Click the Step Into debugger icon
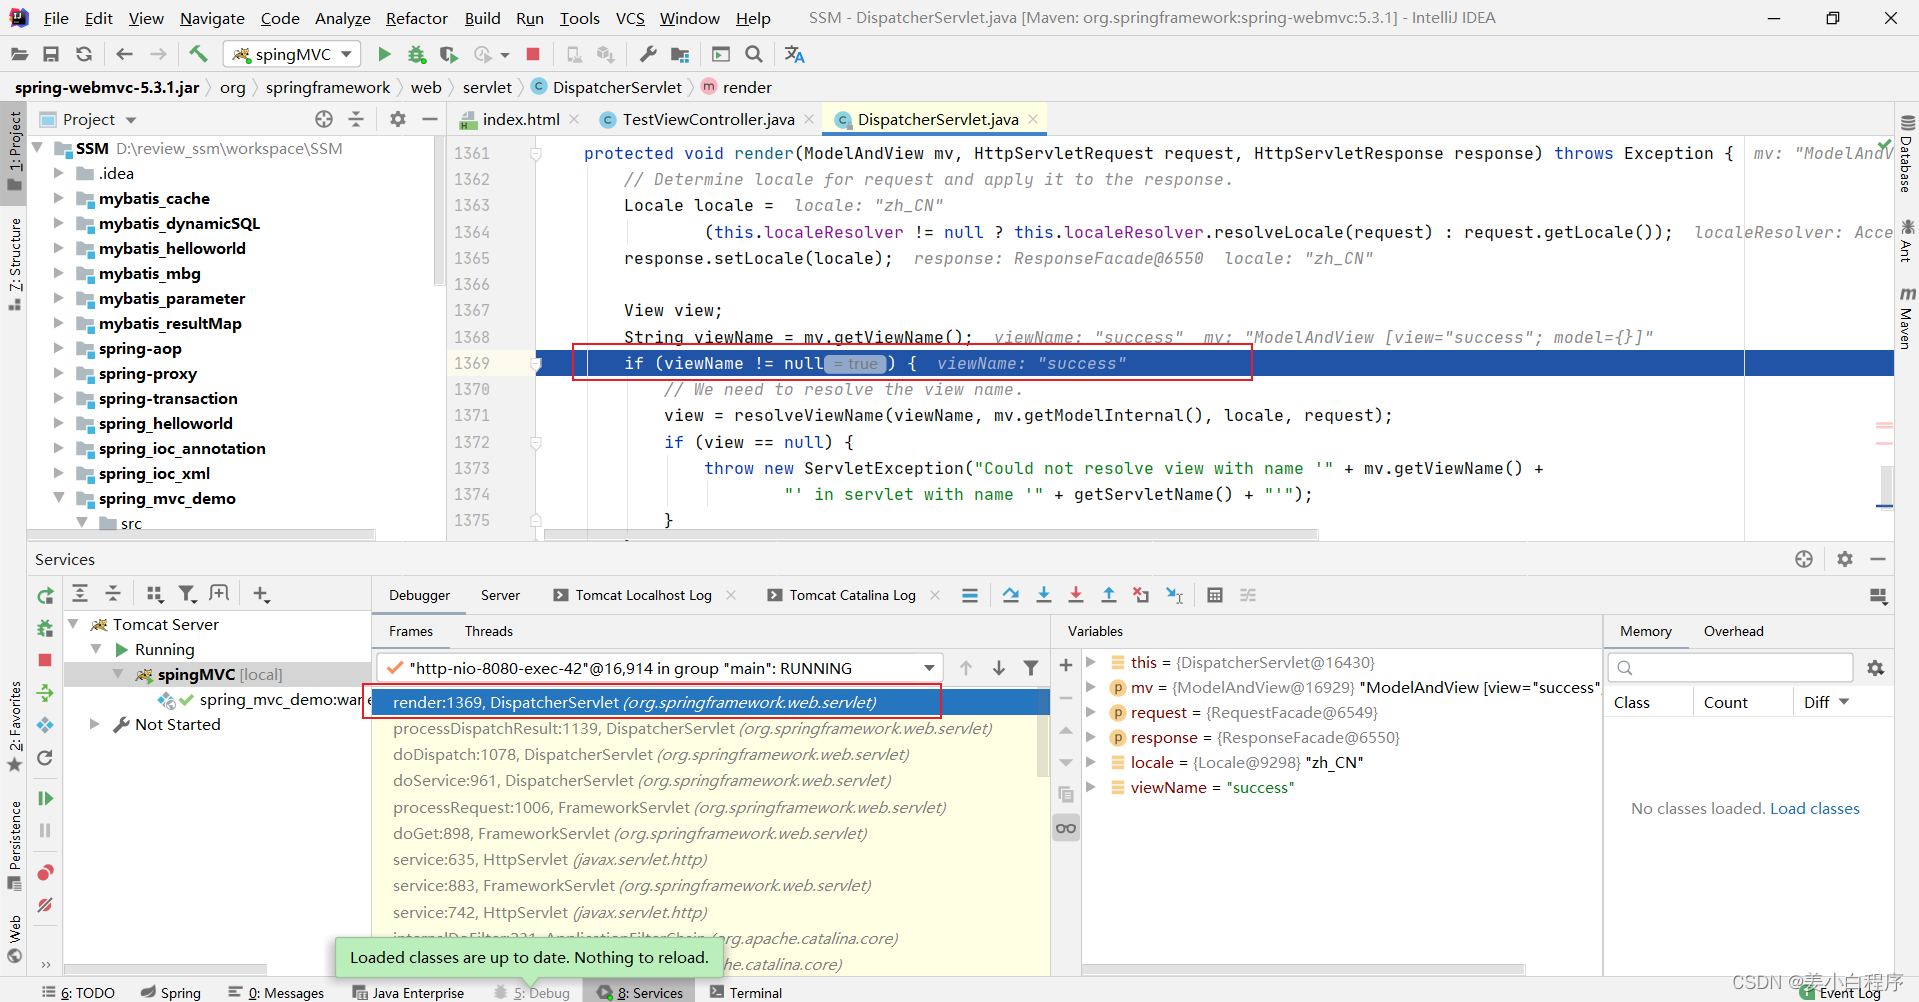Viewport: 1919px width, 1002px height. [1043, 595]
